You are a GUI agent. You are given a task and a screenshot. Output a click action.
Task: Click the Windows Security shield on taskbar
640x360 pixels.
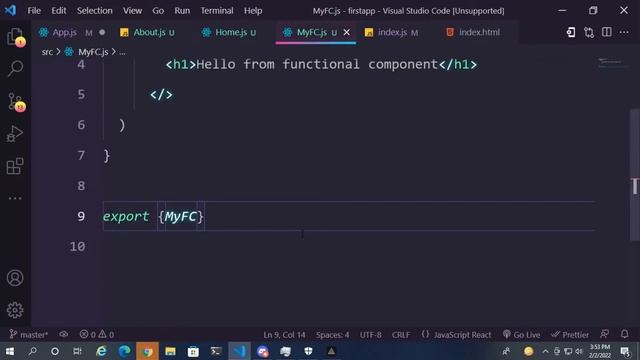tap(308, 351)
